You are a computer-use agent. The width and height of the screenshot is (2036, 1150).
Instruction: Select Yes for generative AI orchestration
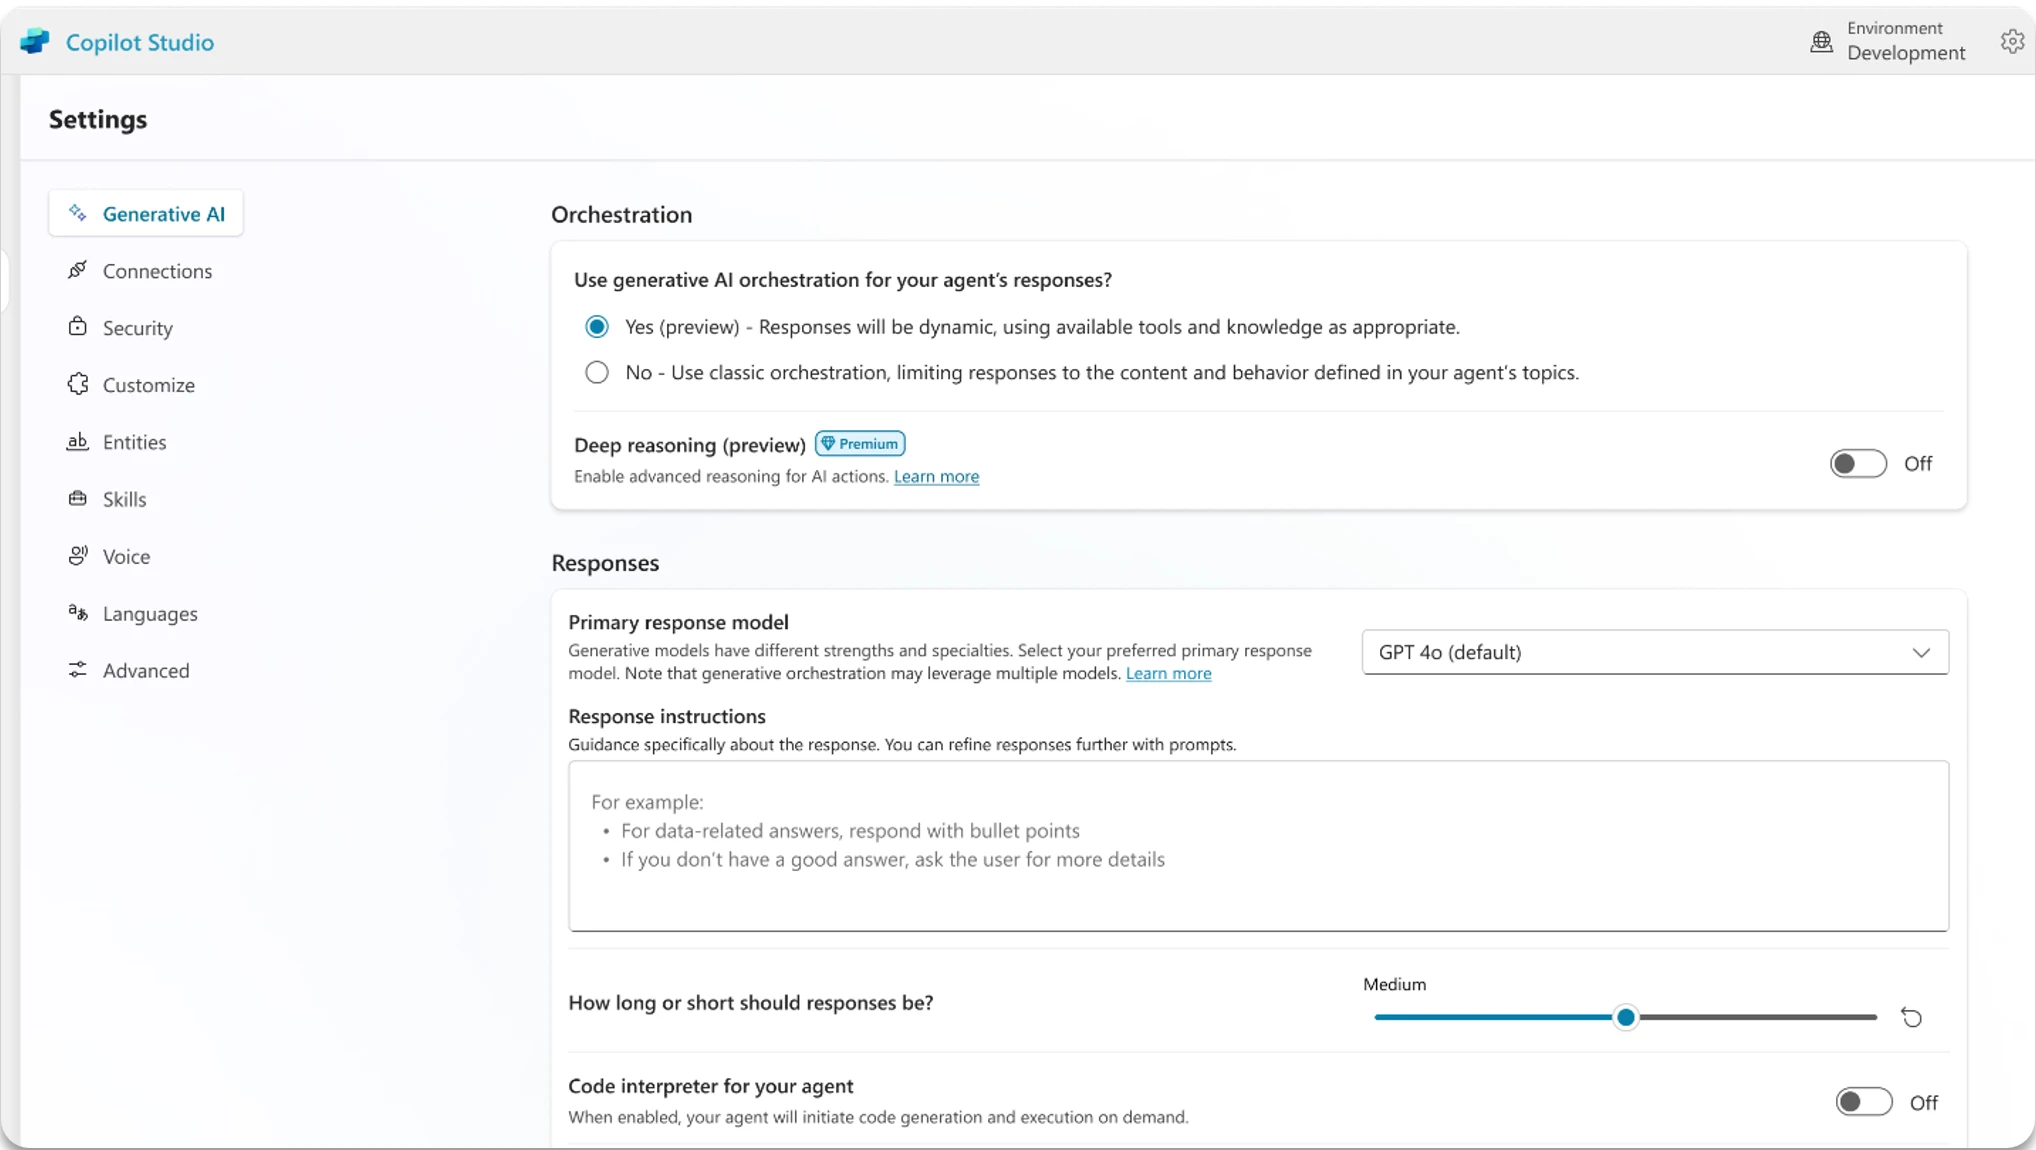(x=597, y=326)
